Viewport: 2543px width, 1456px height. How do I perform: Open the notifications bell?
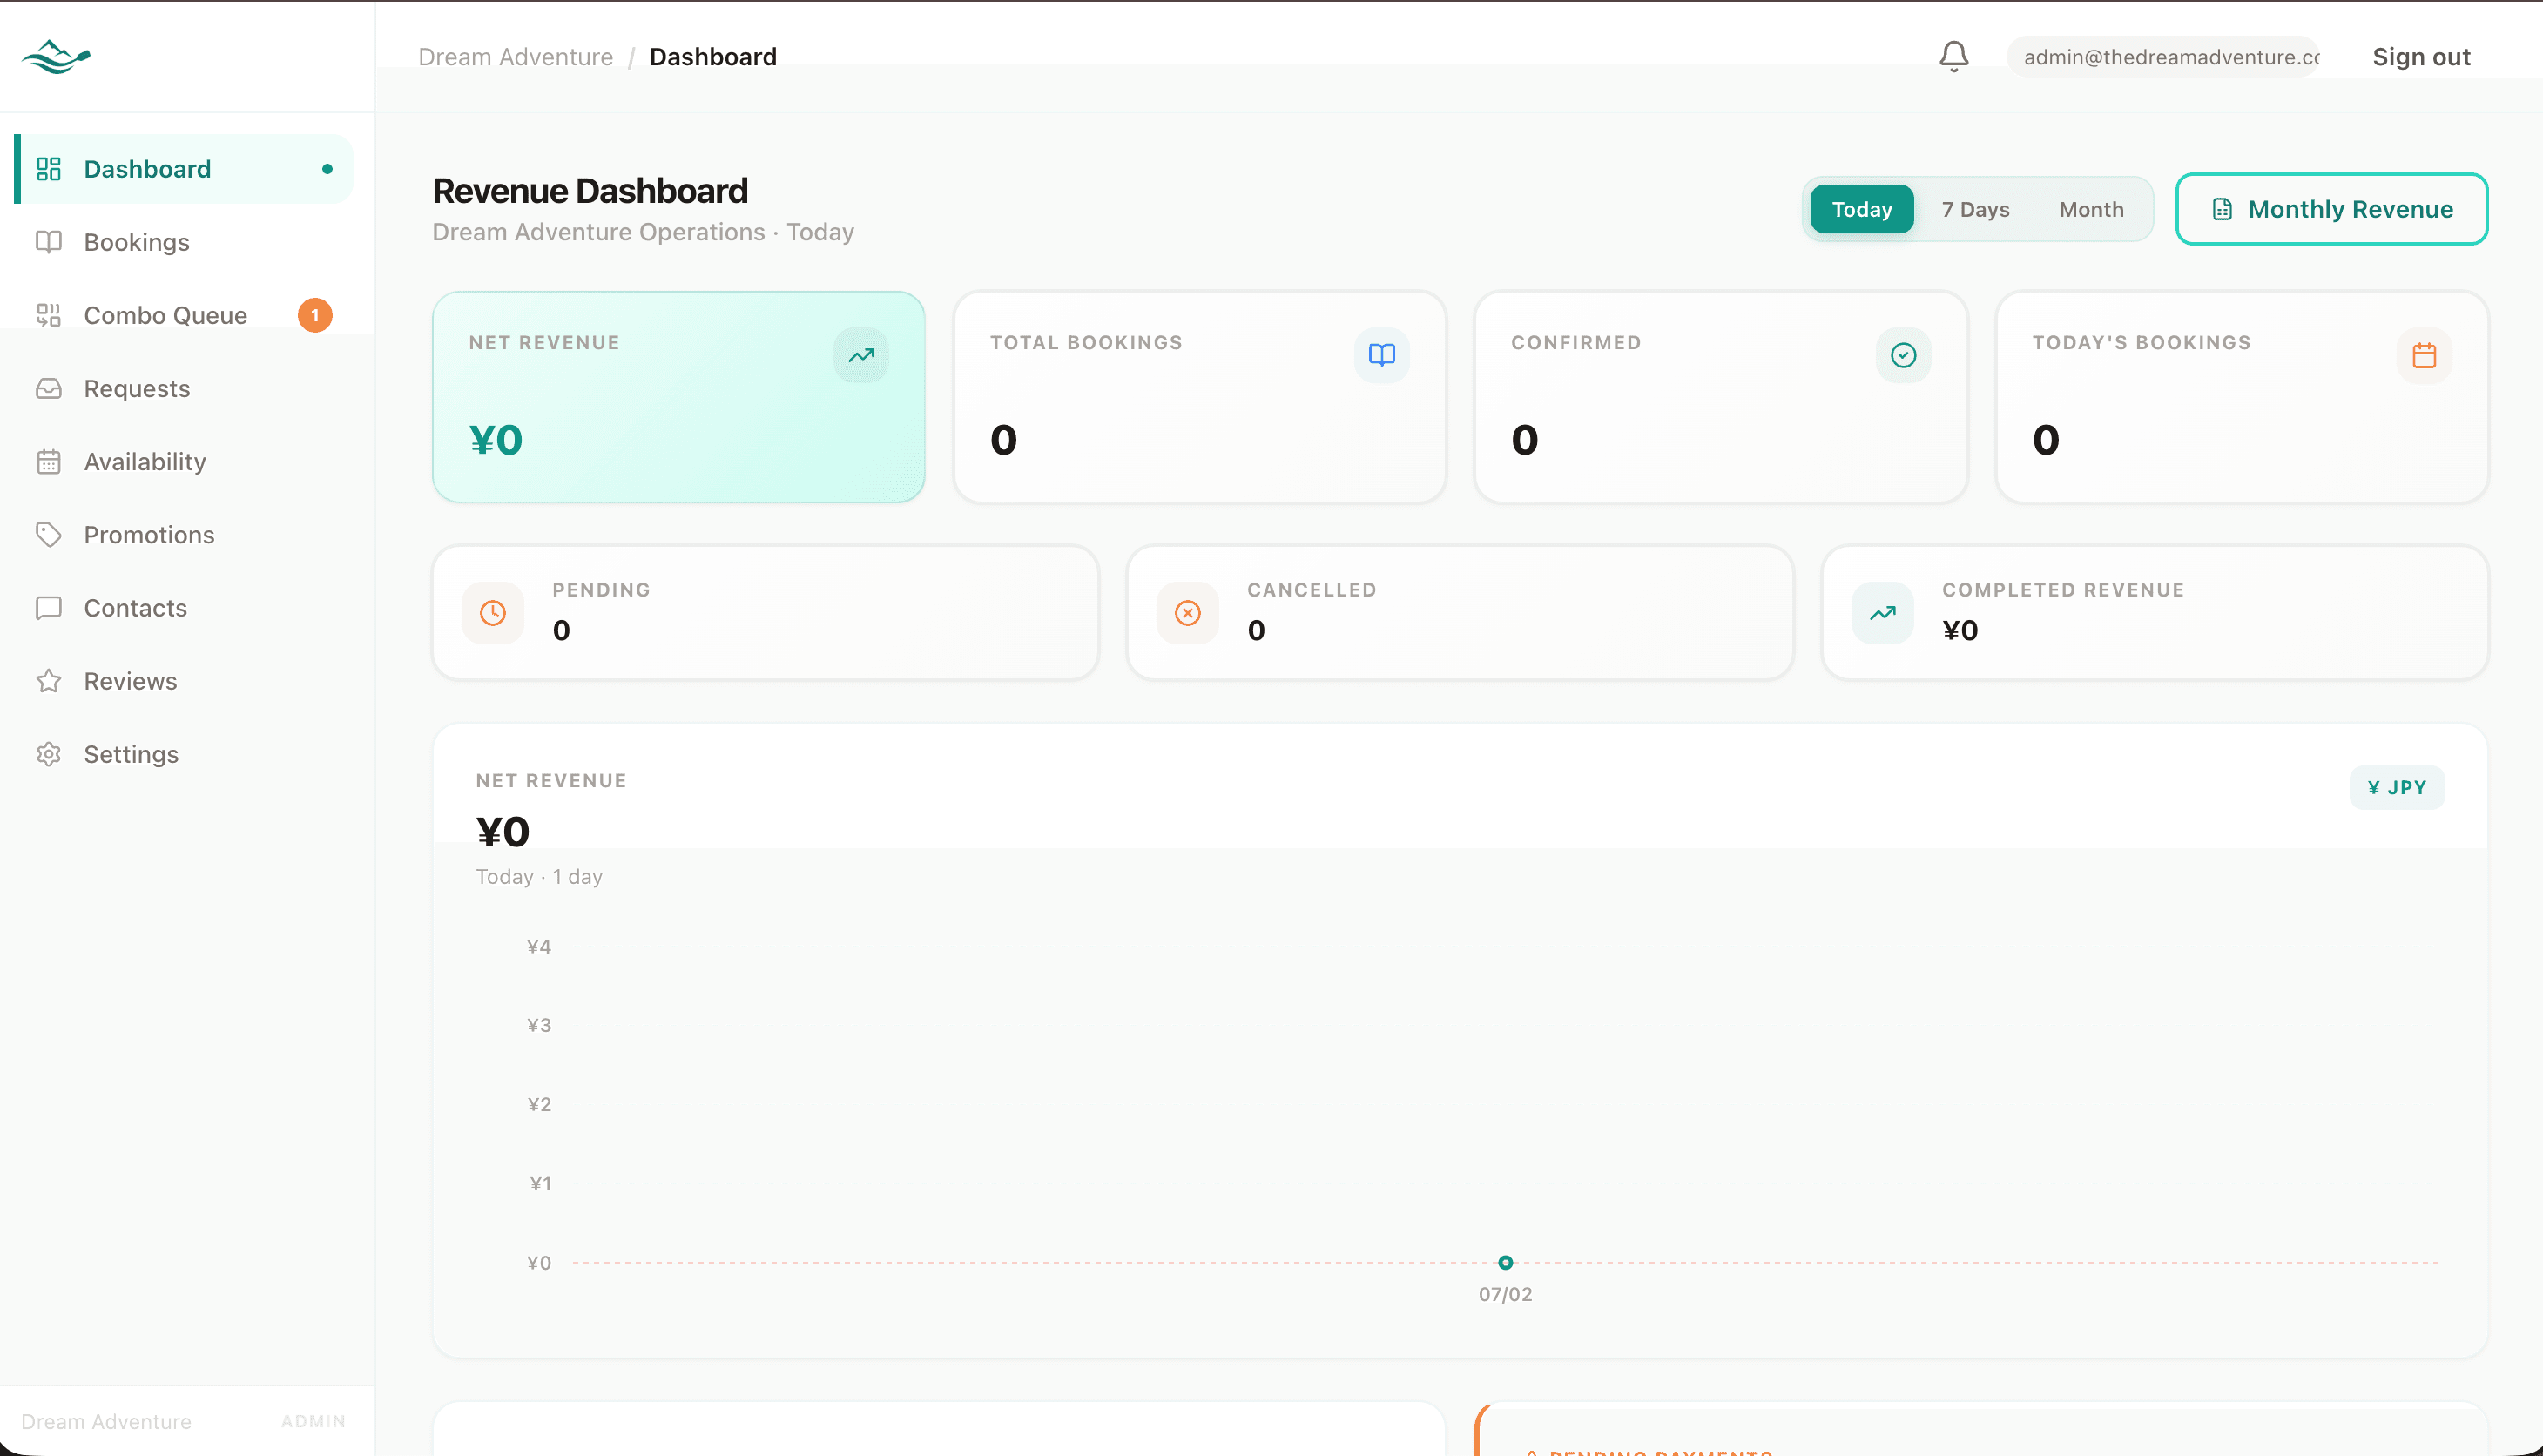1953,56
